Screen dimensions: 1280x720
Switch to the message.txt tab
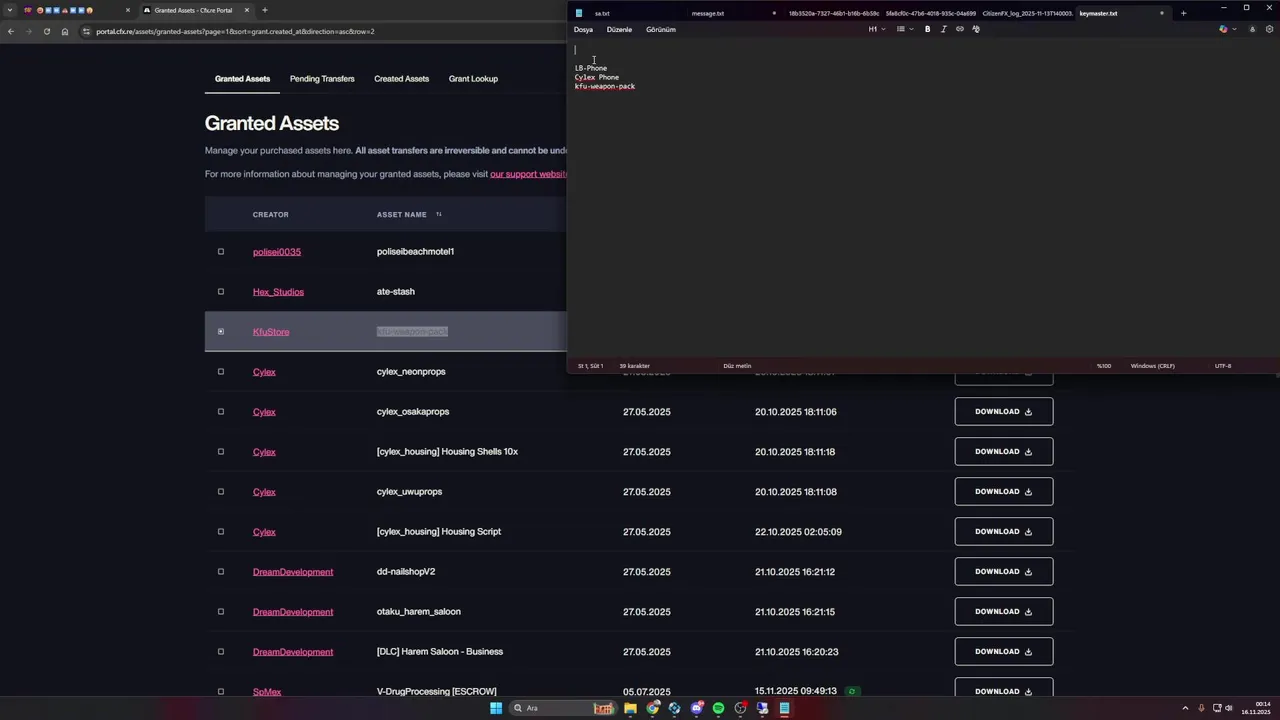pos(708,13)
